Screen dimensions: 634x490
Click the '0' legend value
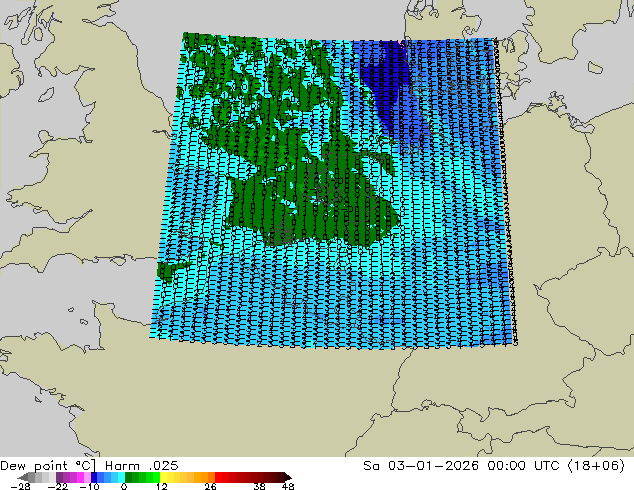[124, 486]
